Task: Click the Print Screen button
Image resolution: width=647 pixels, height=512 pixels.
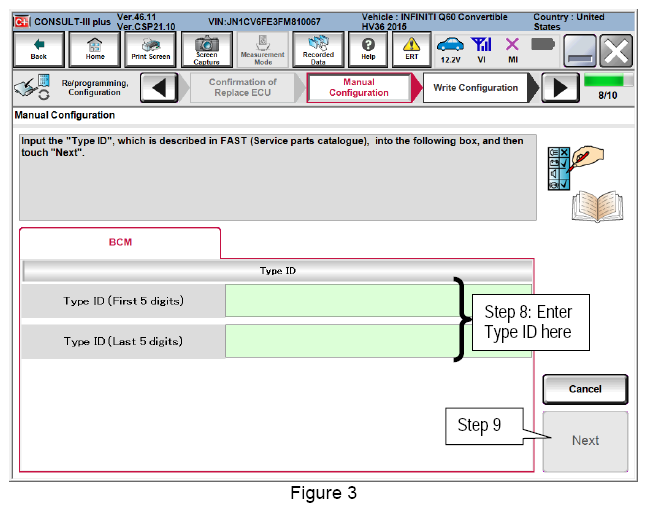Action: (x=151, y=50)
